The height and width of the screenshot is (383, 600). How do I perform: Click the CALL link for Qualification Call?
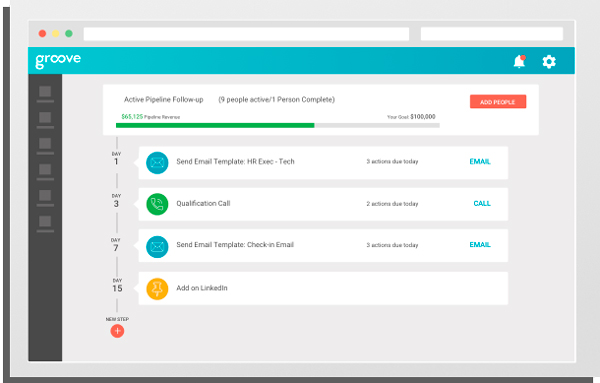(x=482, y=204)
